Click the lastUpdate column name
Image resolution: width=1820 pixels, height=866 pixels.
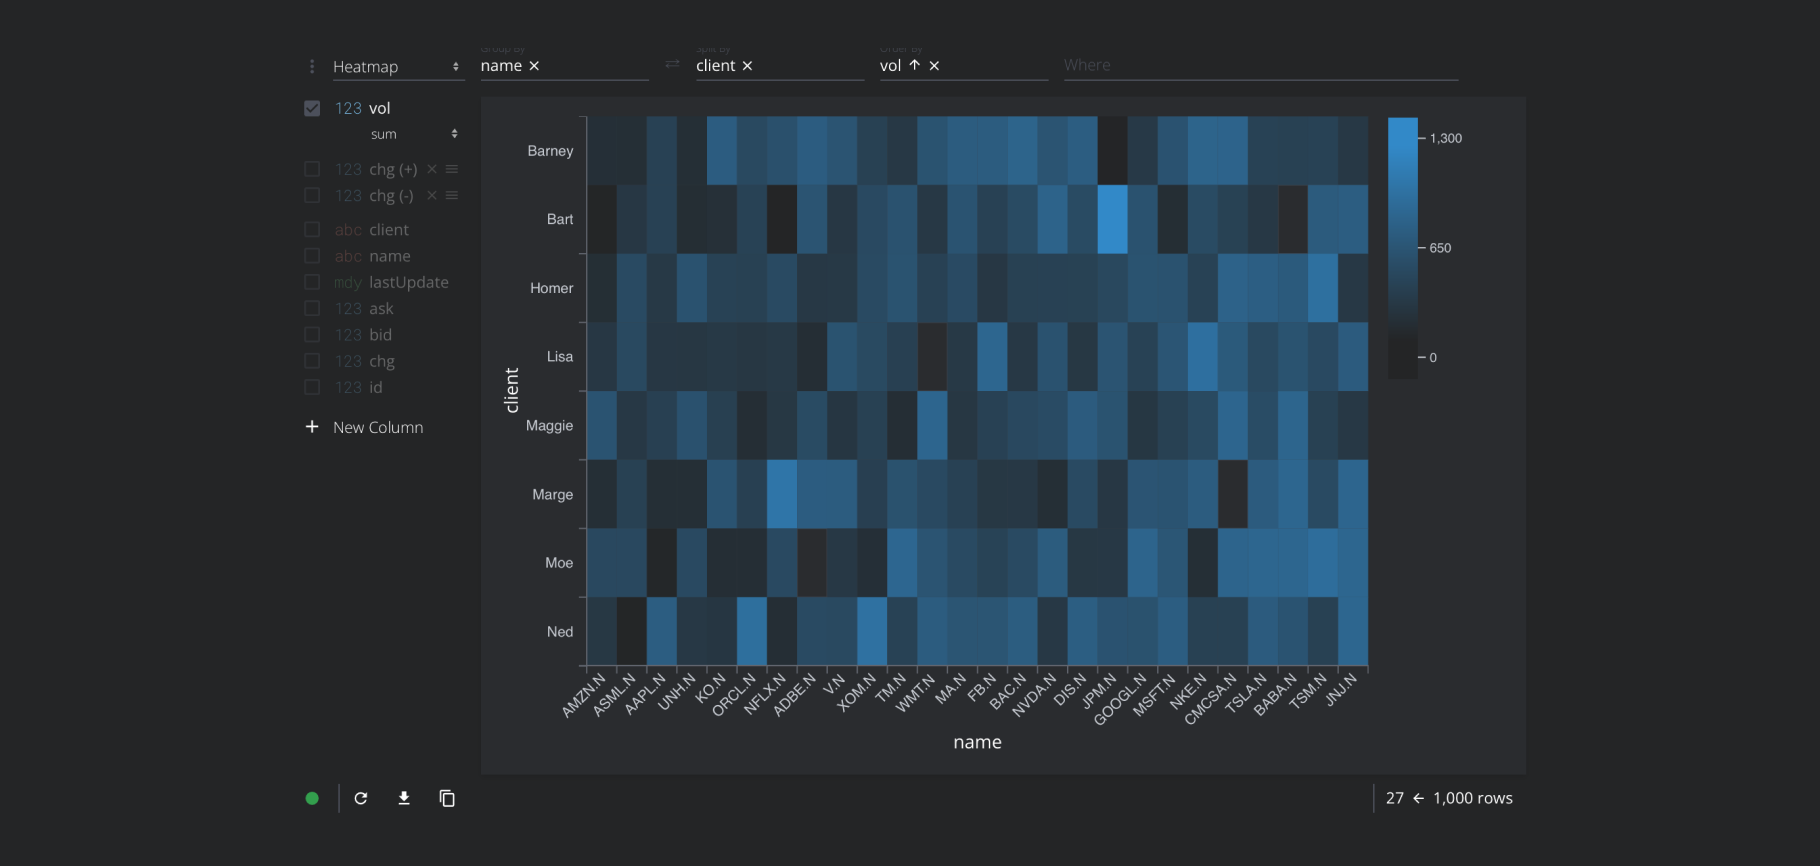[409, 282]
